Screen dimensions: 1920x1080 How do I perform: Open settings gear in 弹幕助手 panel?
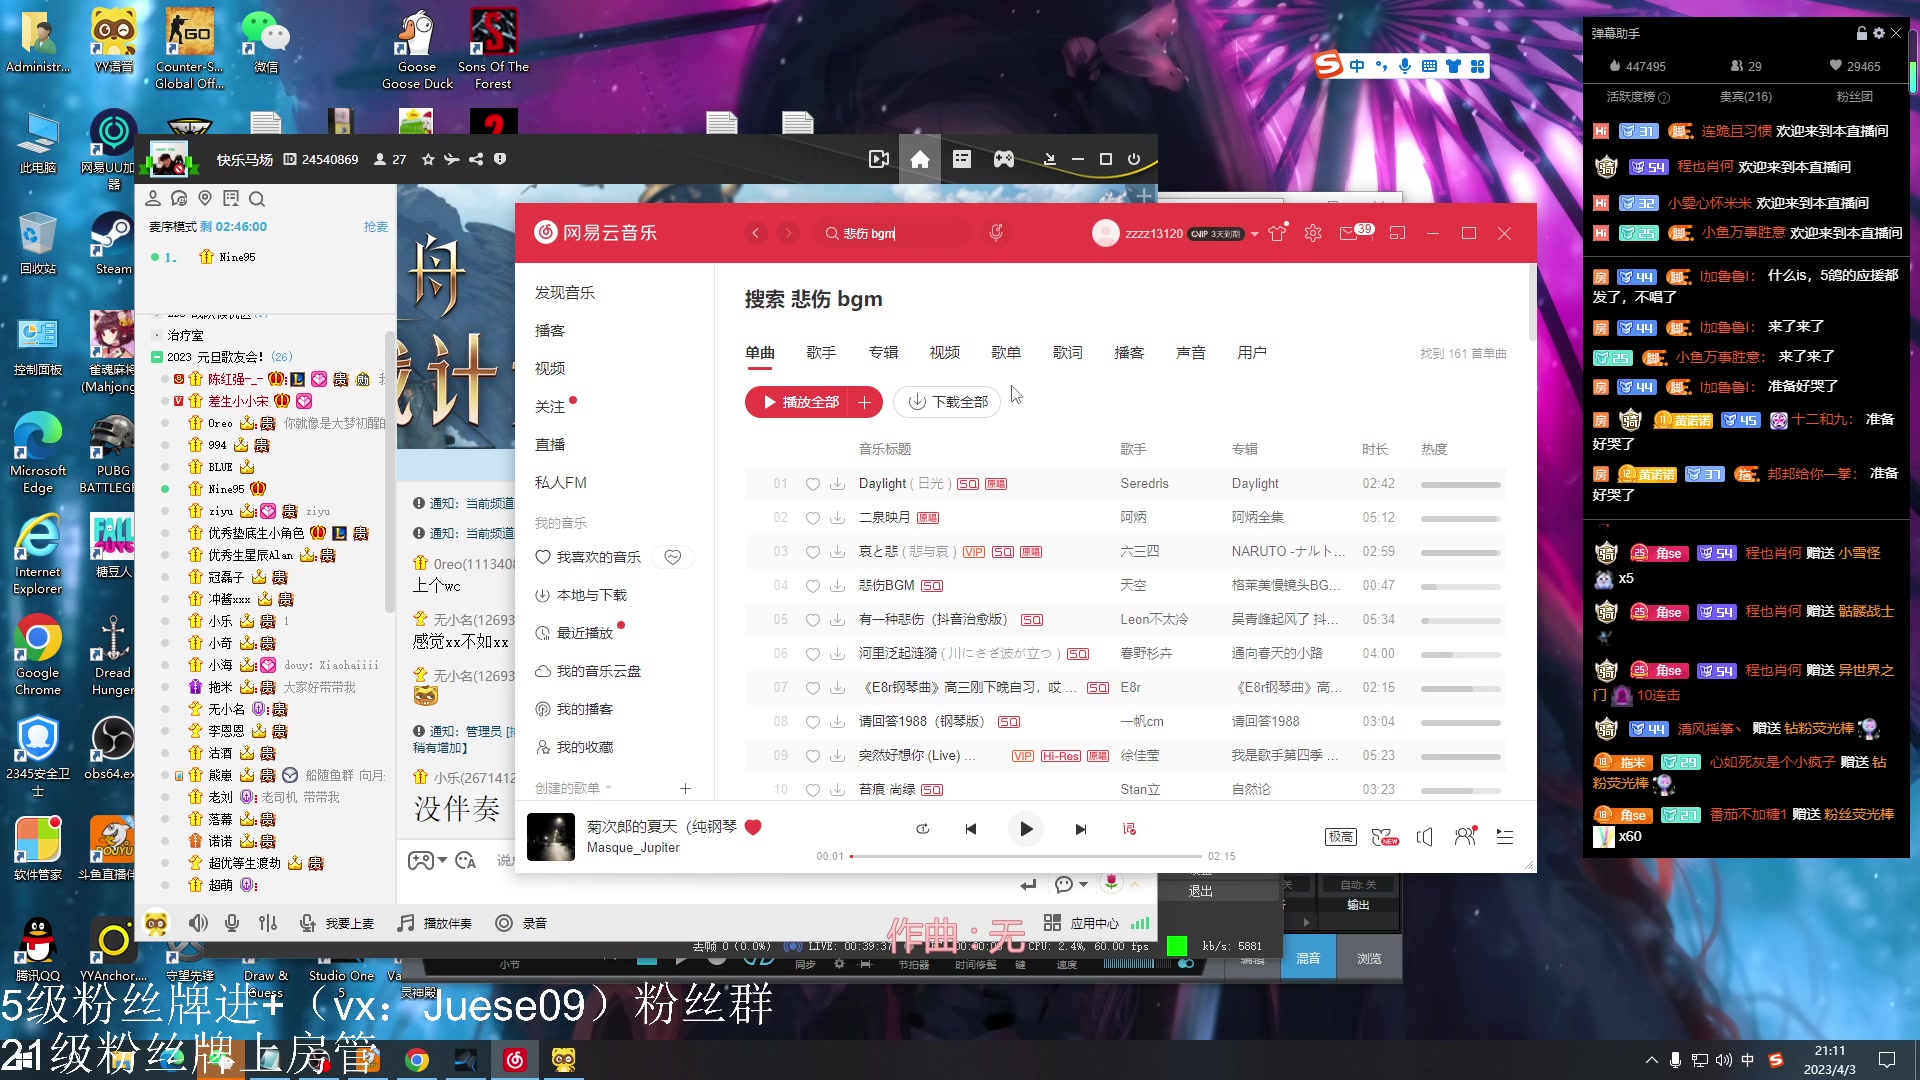(1879, 33)
